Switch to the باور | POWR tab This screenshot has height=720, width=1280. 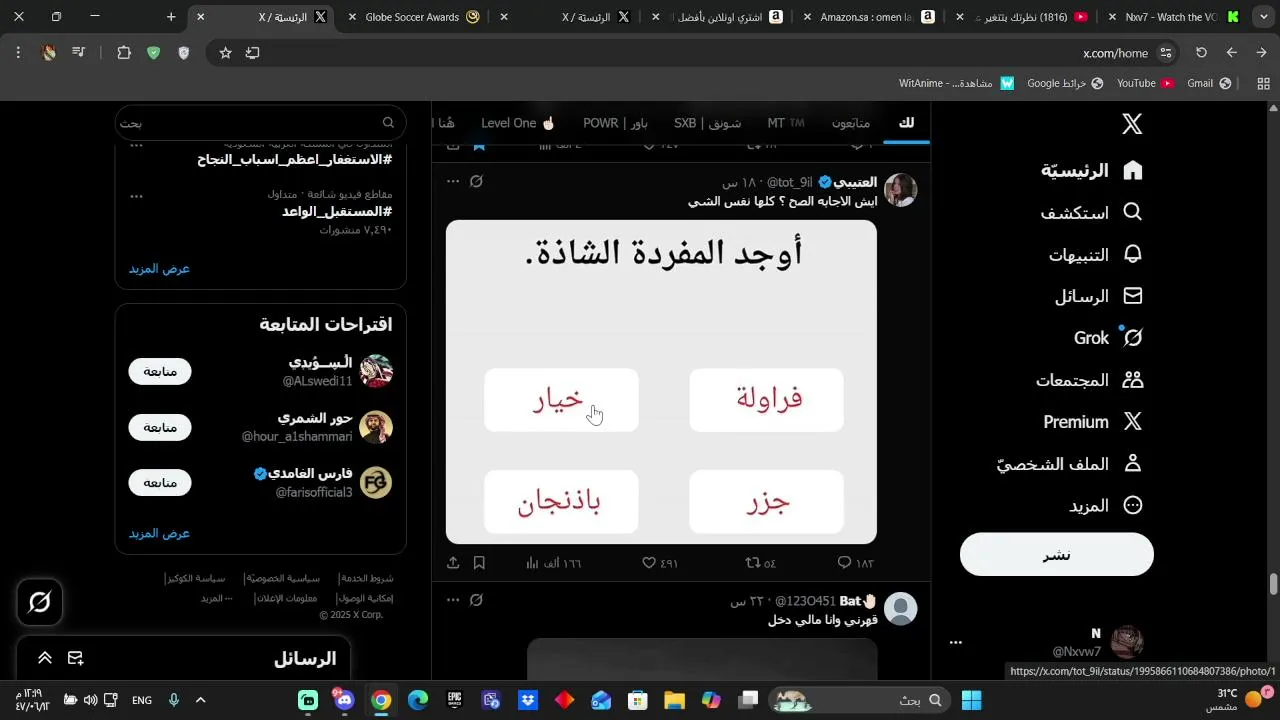tap(615, 123)
